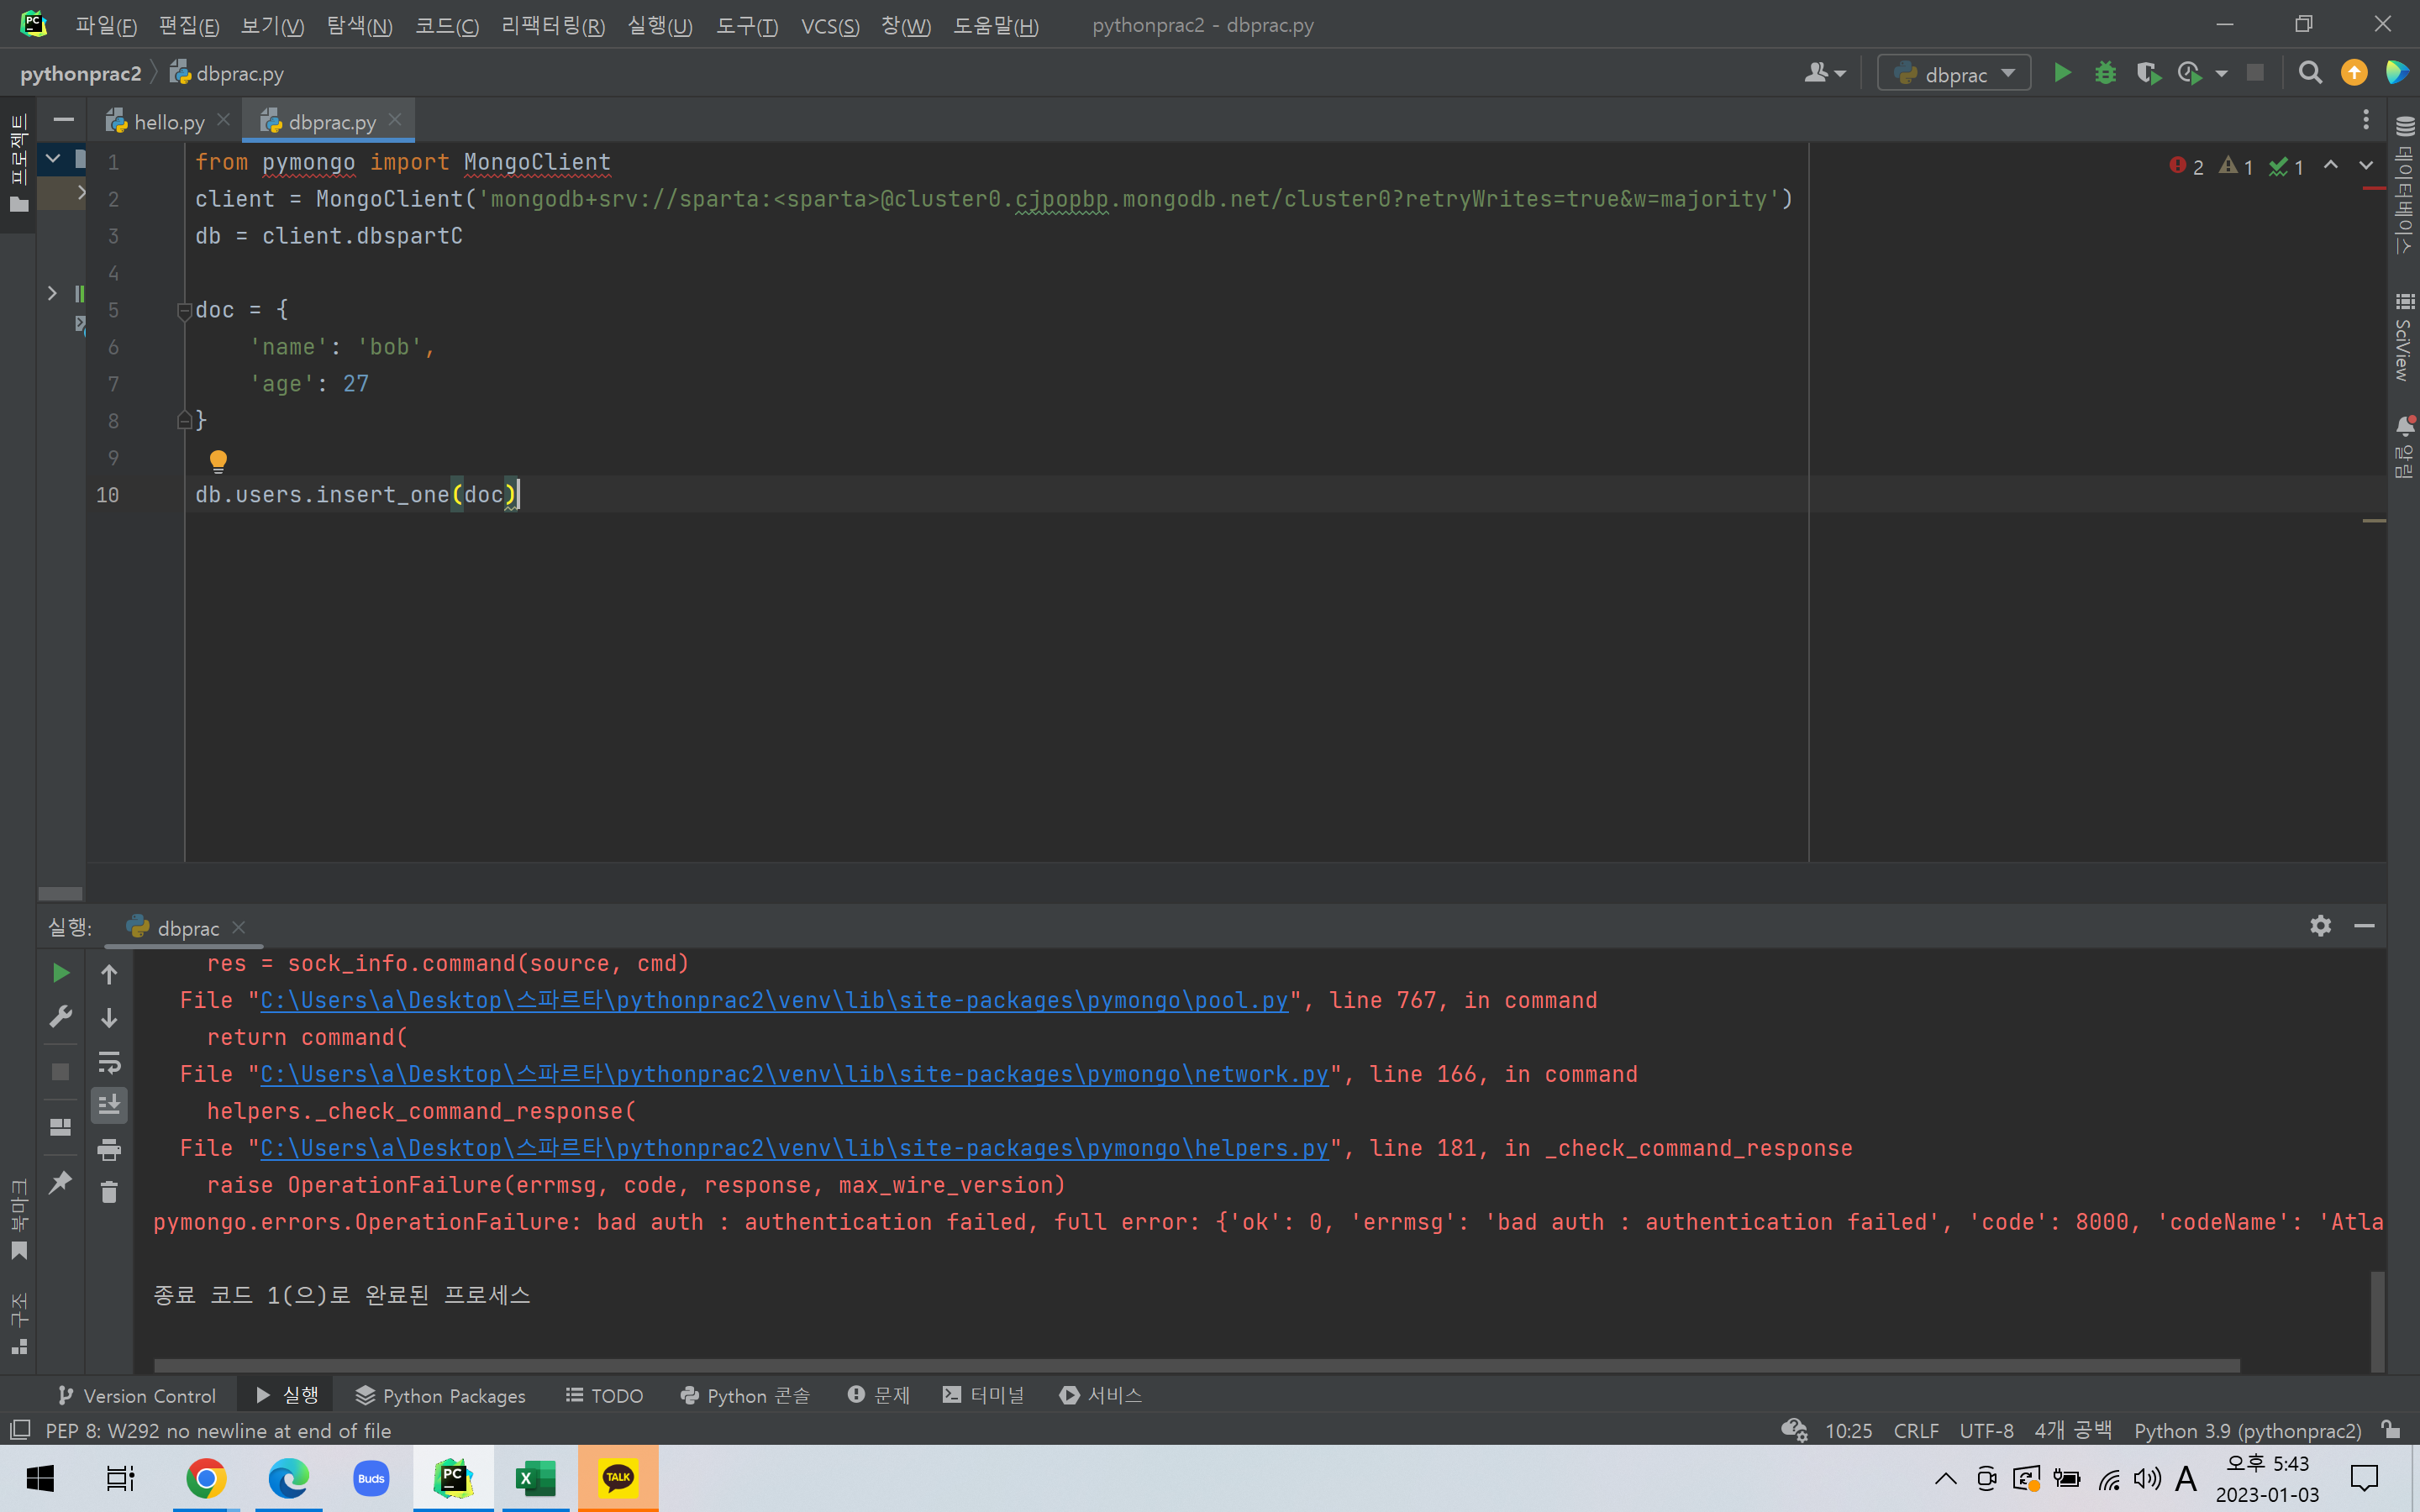2420x1512 pixels.
Task: Click the yellow lightbulb quick-fix icon
Action: (x=218, y=461)
